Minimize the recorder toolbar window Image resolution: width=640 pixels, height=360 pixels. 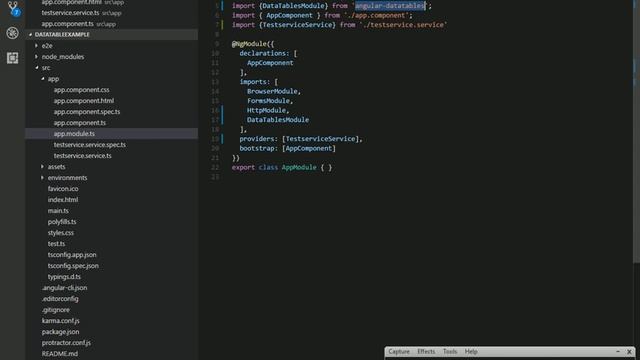pos(618,352)
